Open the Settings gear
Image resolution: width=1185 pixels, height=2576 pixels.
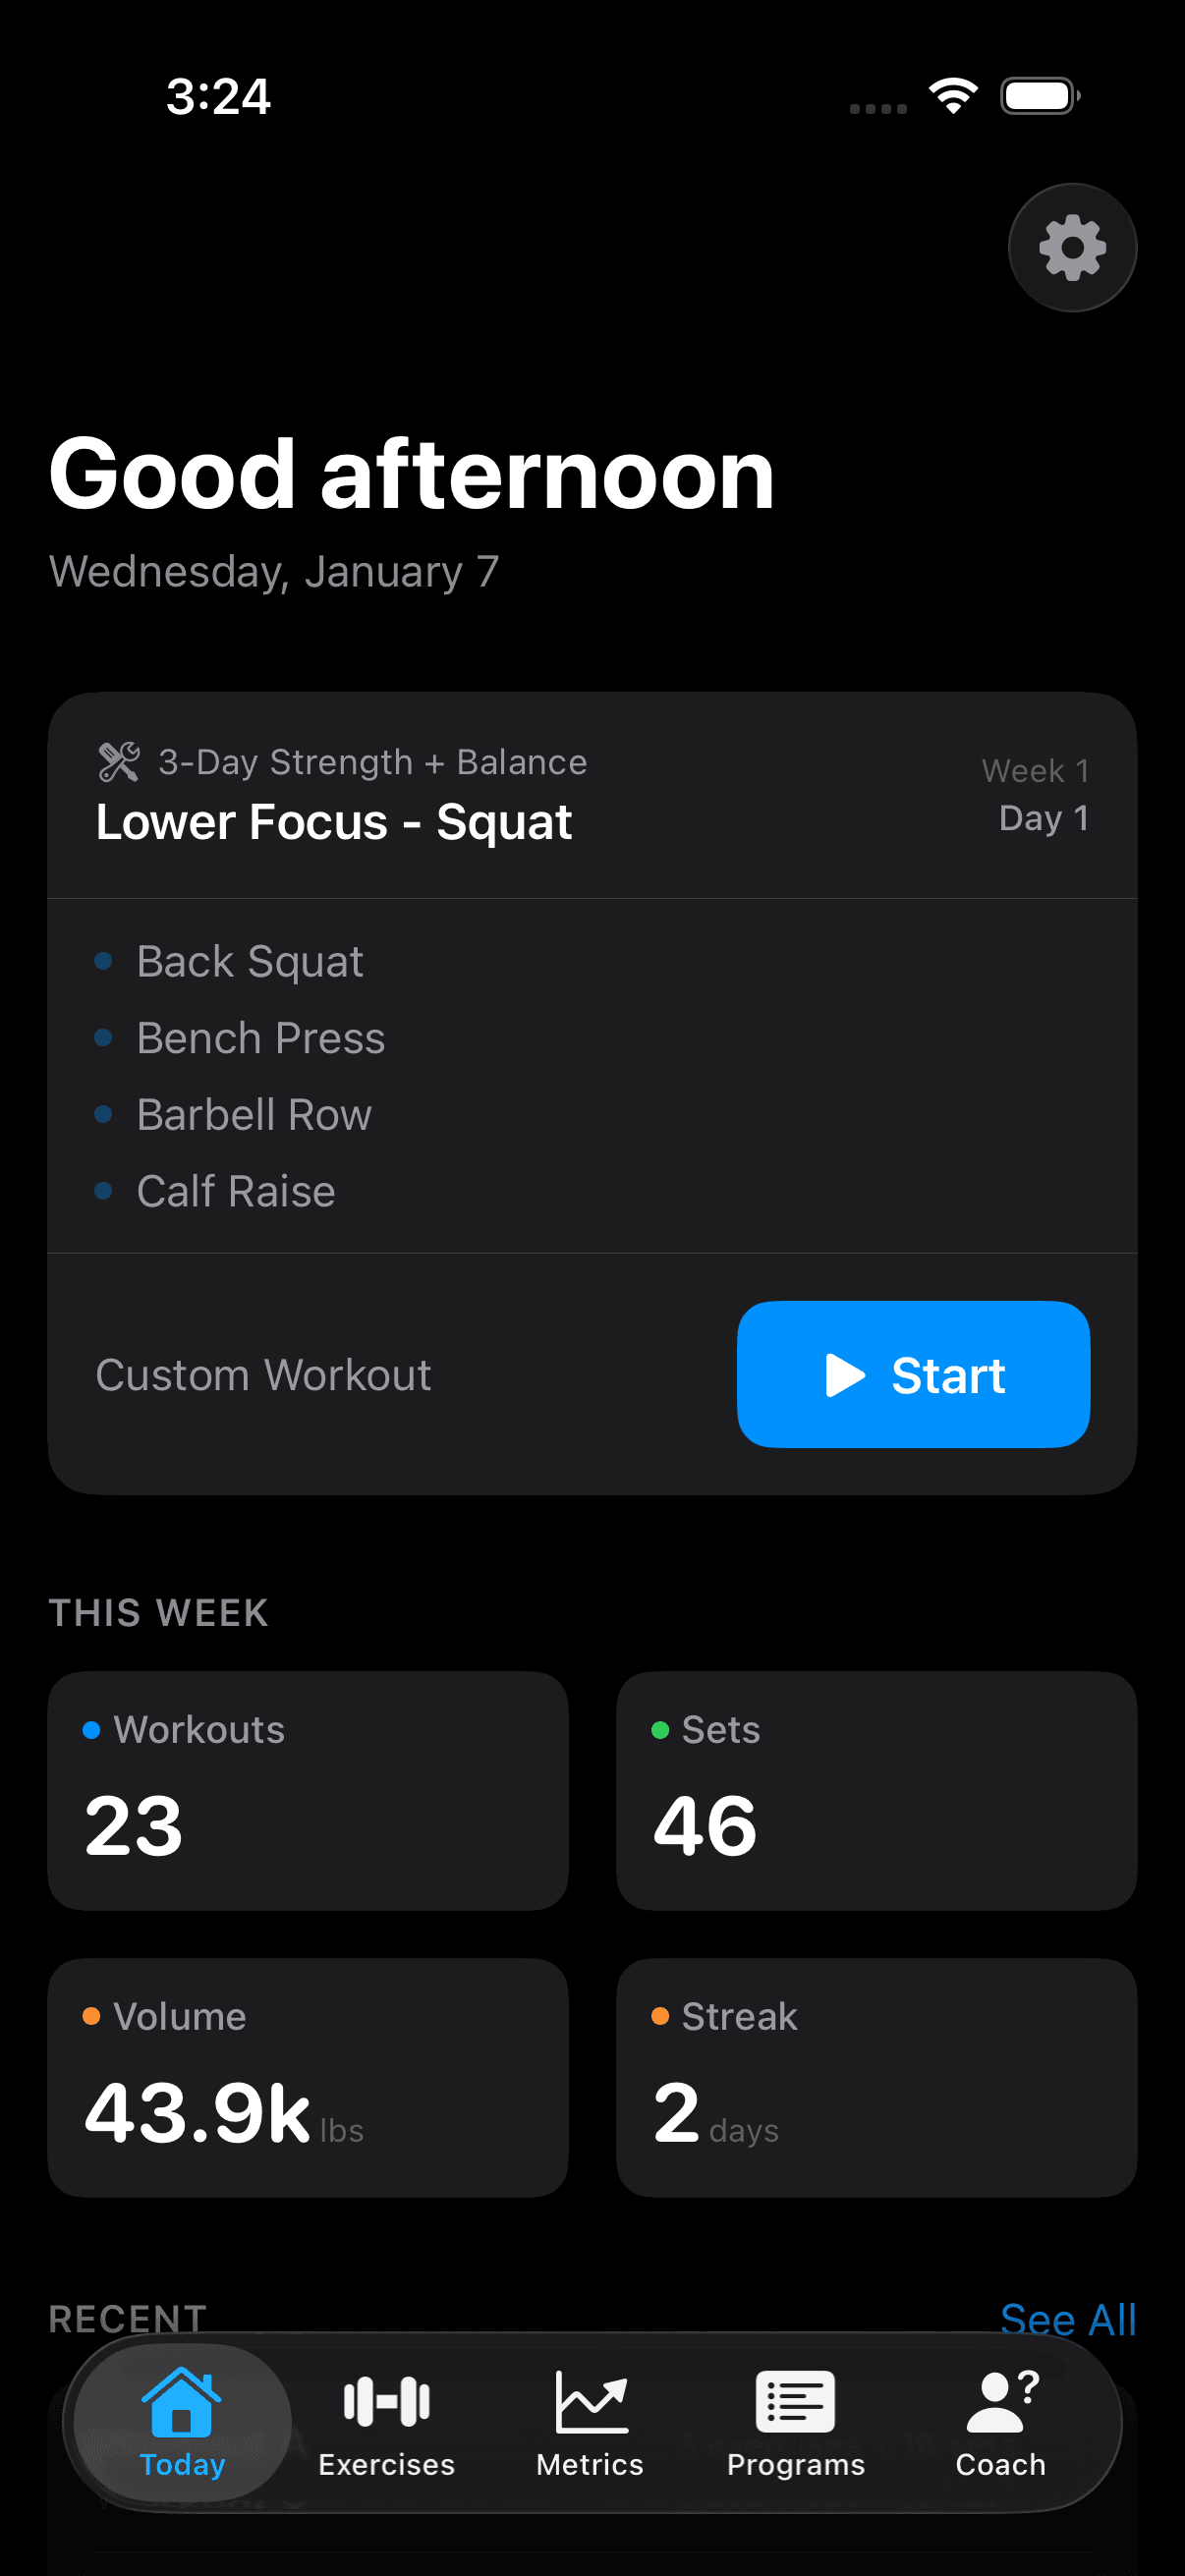1071,247
